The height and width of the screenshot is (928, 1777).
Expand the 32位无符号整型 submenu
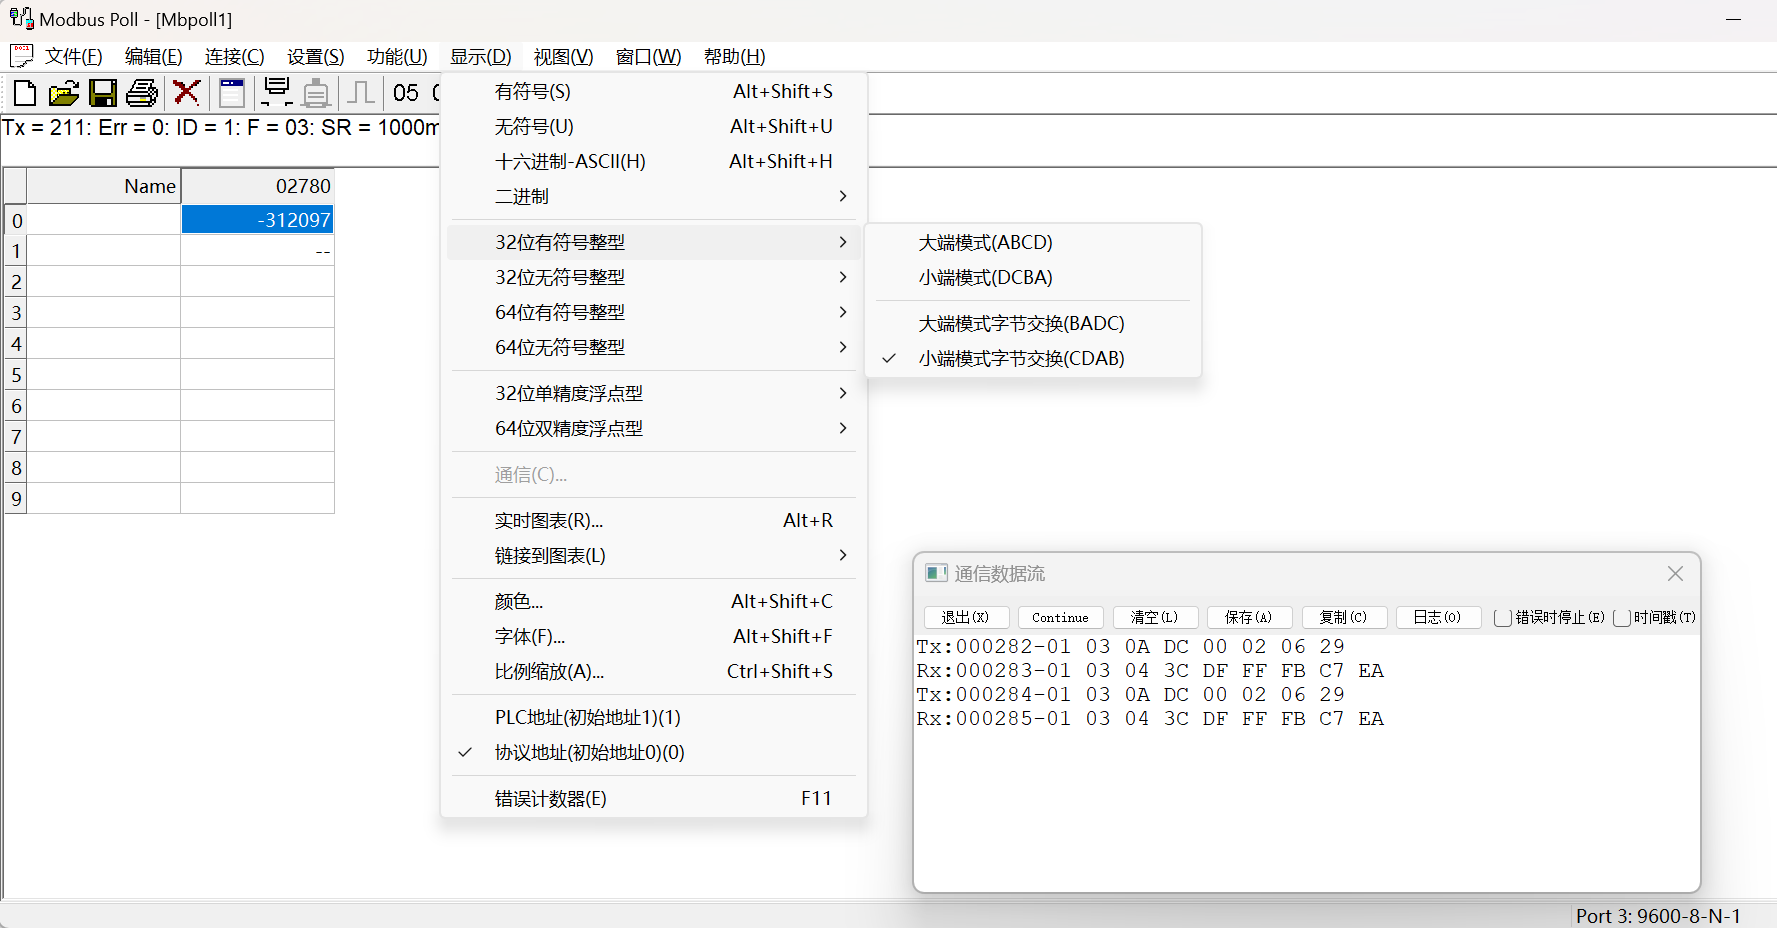(x=653, y=277)
